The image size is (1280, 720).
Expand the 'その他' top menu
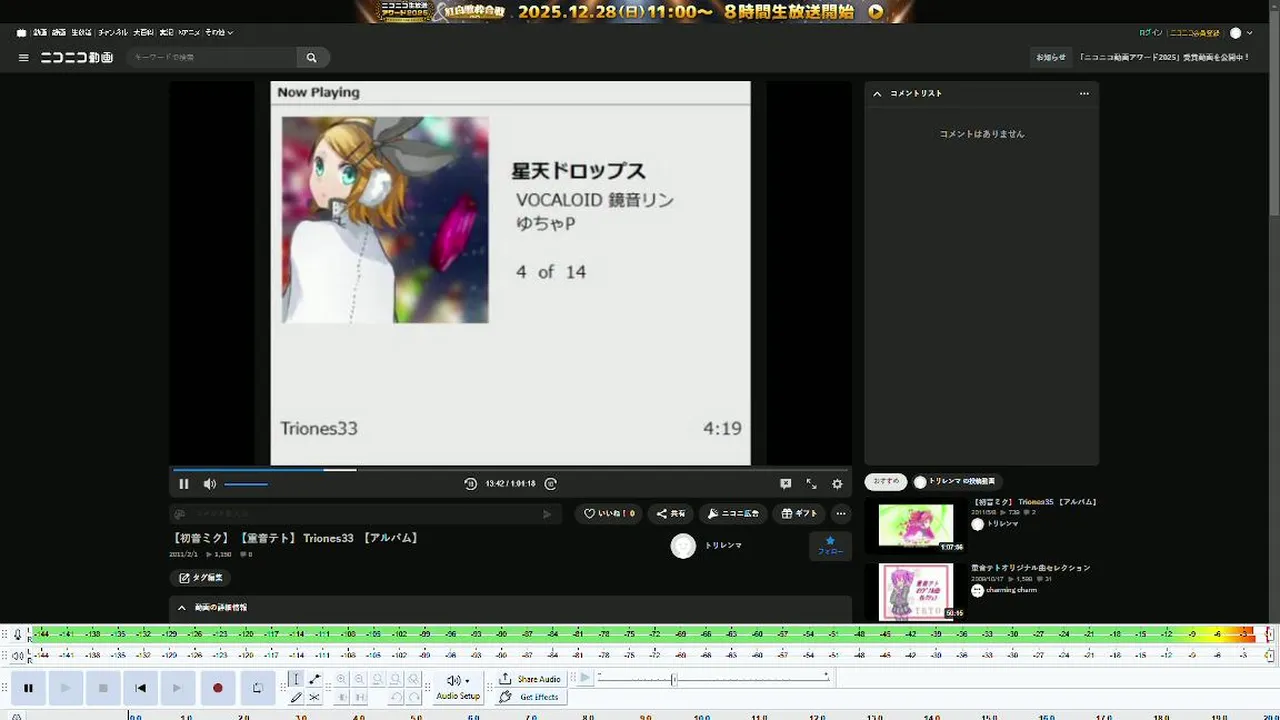coord(219,33)
